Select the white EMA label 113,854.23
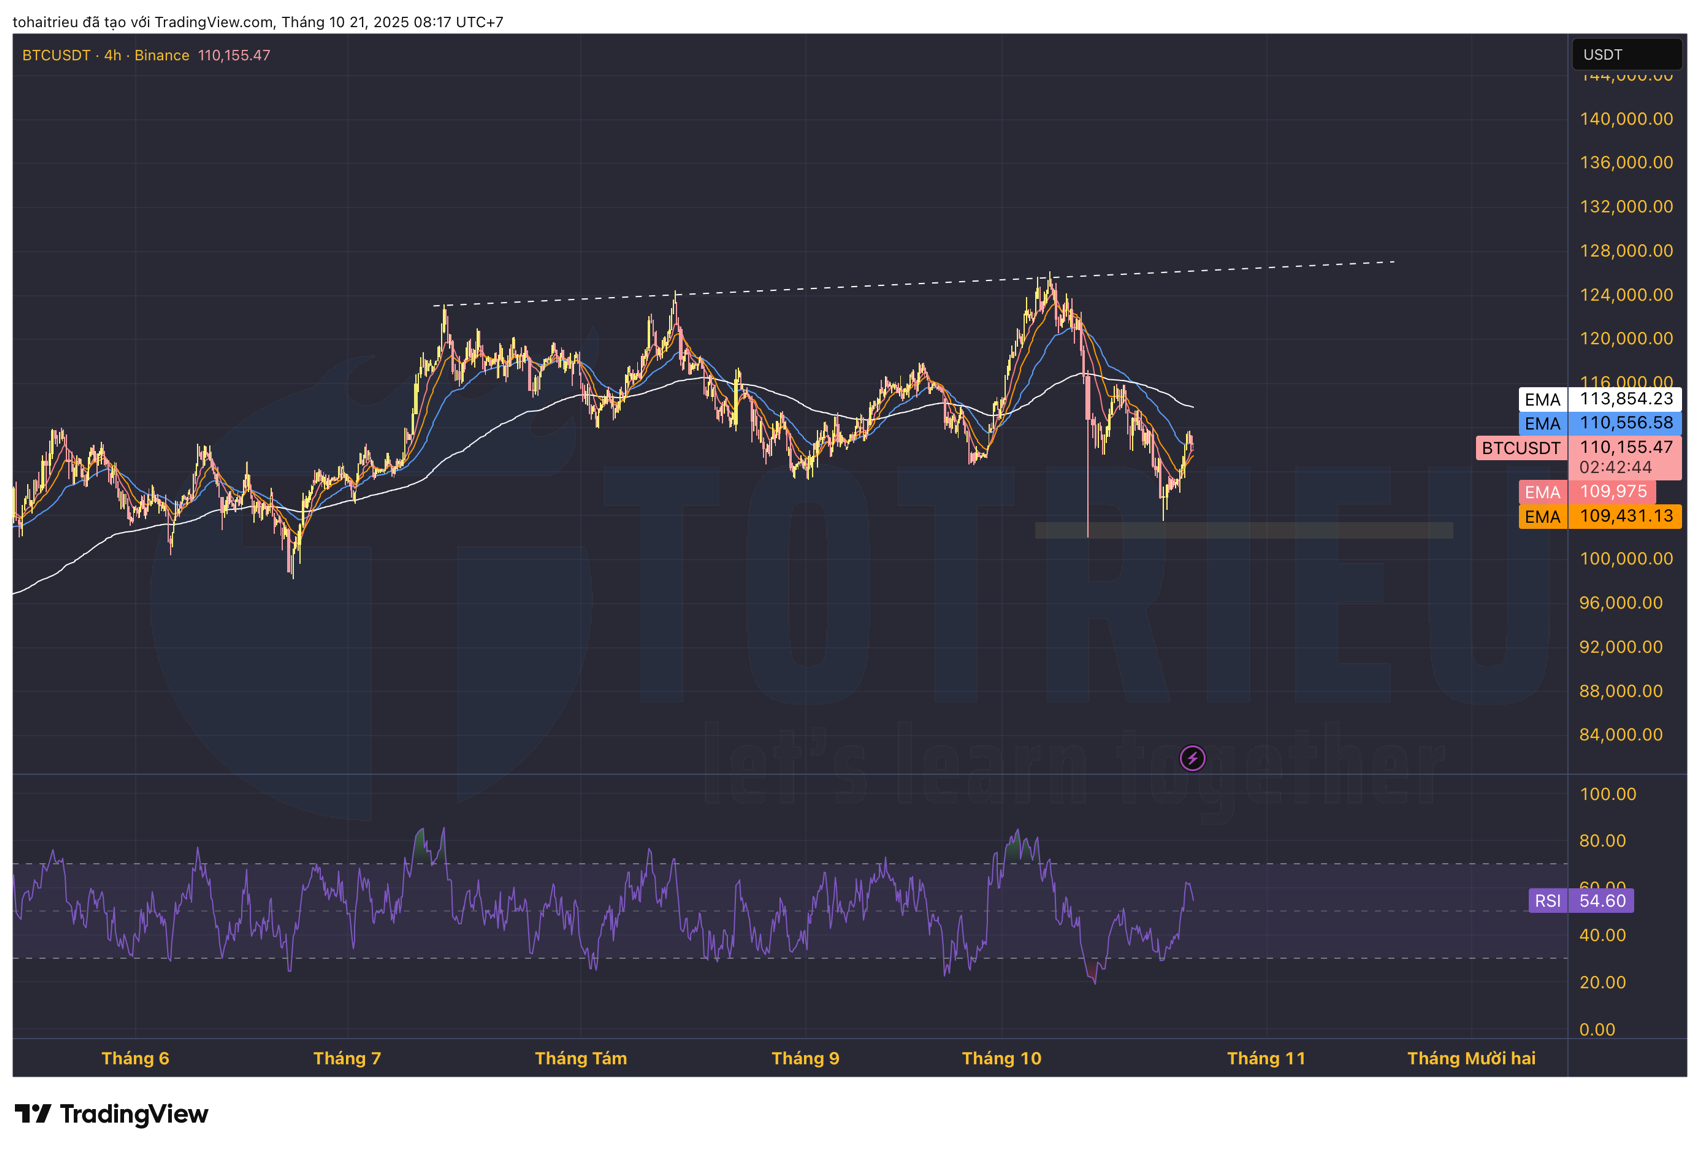Screen dimensions: 1700x1151 [1599, 399]
